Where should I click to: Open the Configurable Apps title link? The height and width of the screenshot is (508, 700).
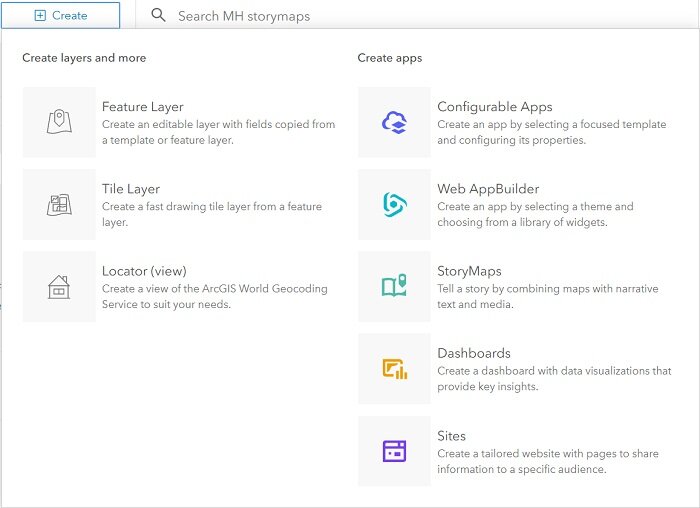pos(495,107)
